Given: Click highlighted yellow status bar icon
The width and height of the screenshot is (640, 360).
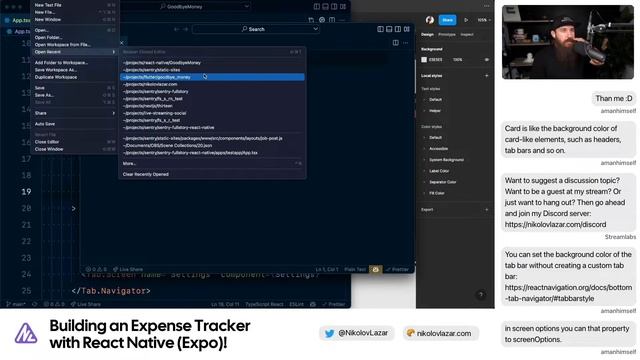Looking at the screenshot, I should (376, 269).
